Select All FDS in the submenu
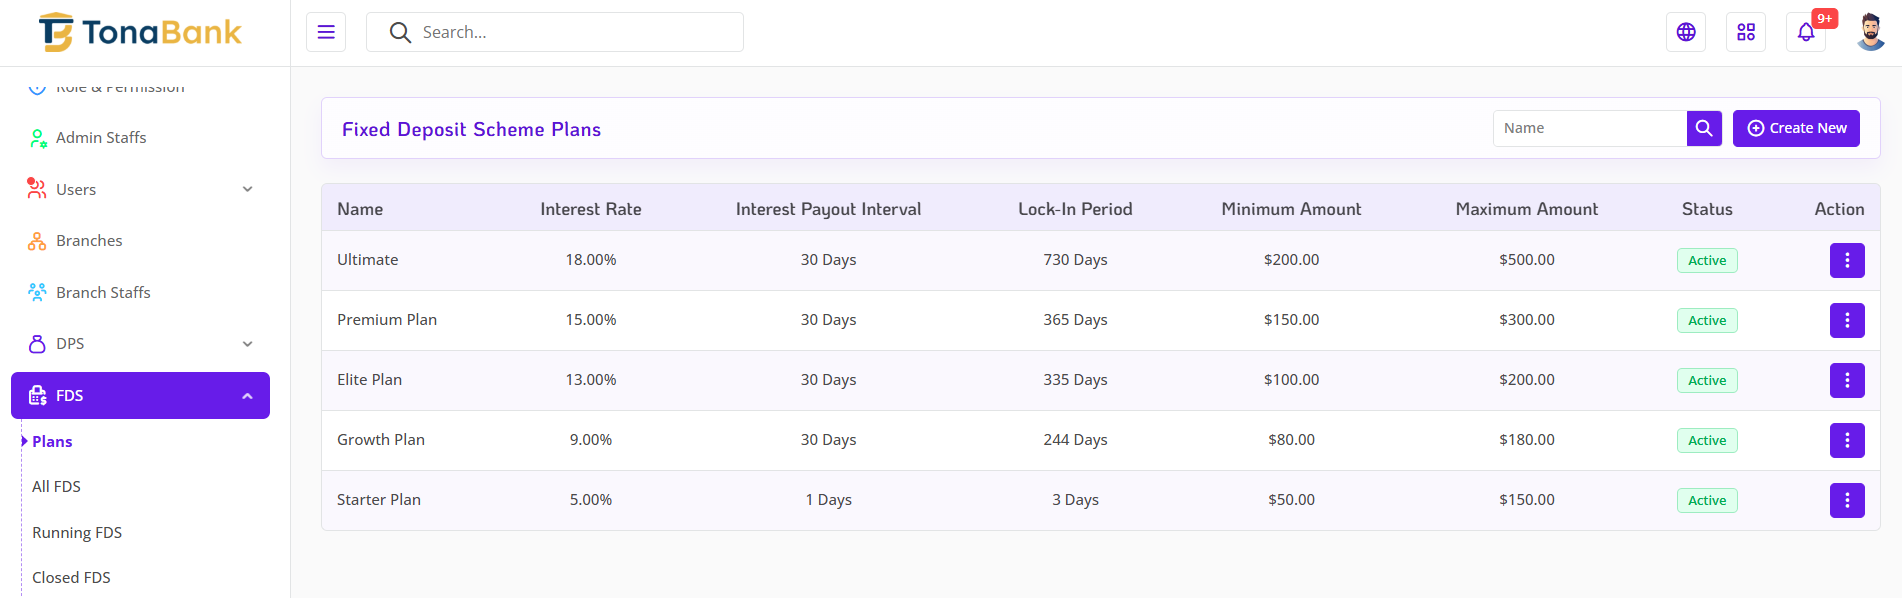 pyautogui.click(x=56, y=487)
